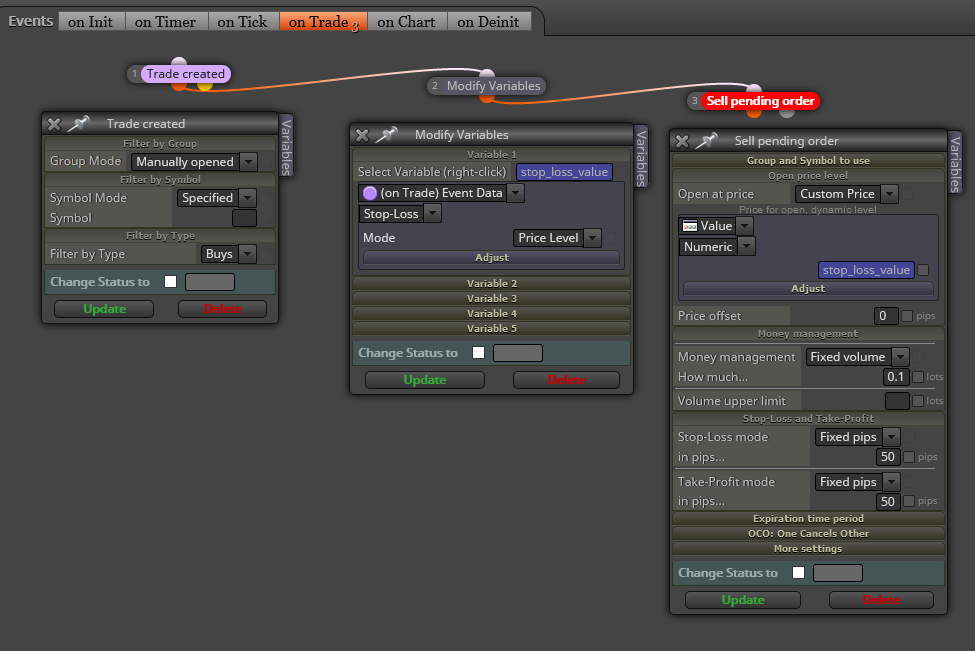Expand the OCO: One Cancels Other section
The width and height of the screenshot is (975, 651).
[808, 533]
